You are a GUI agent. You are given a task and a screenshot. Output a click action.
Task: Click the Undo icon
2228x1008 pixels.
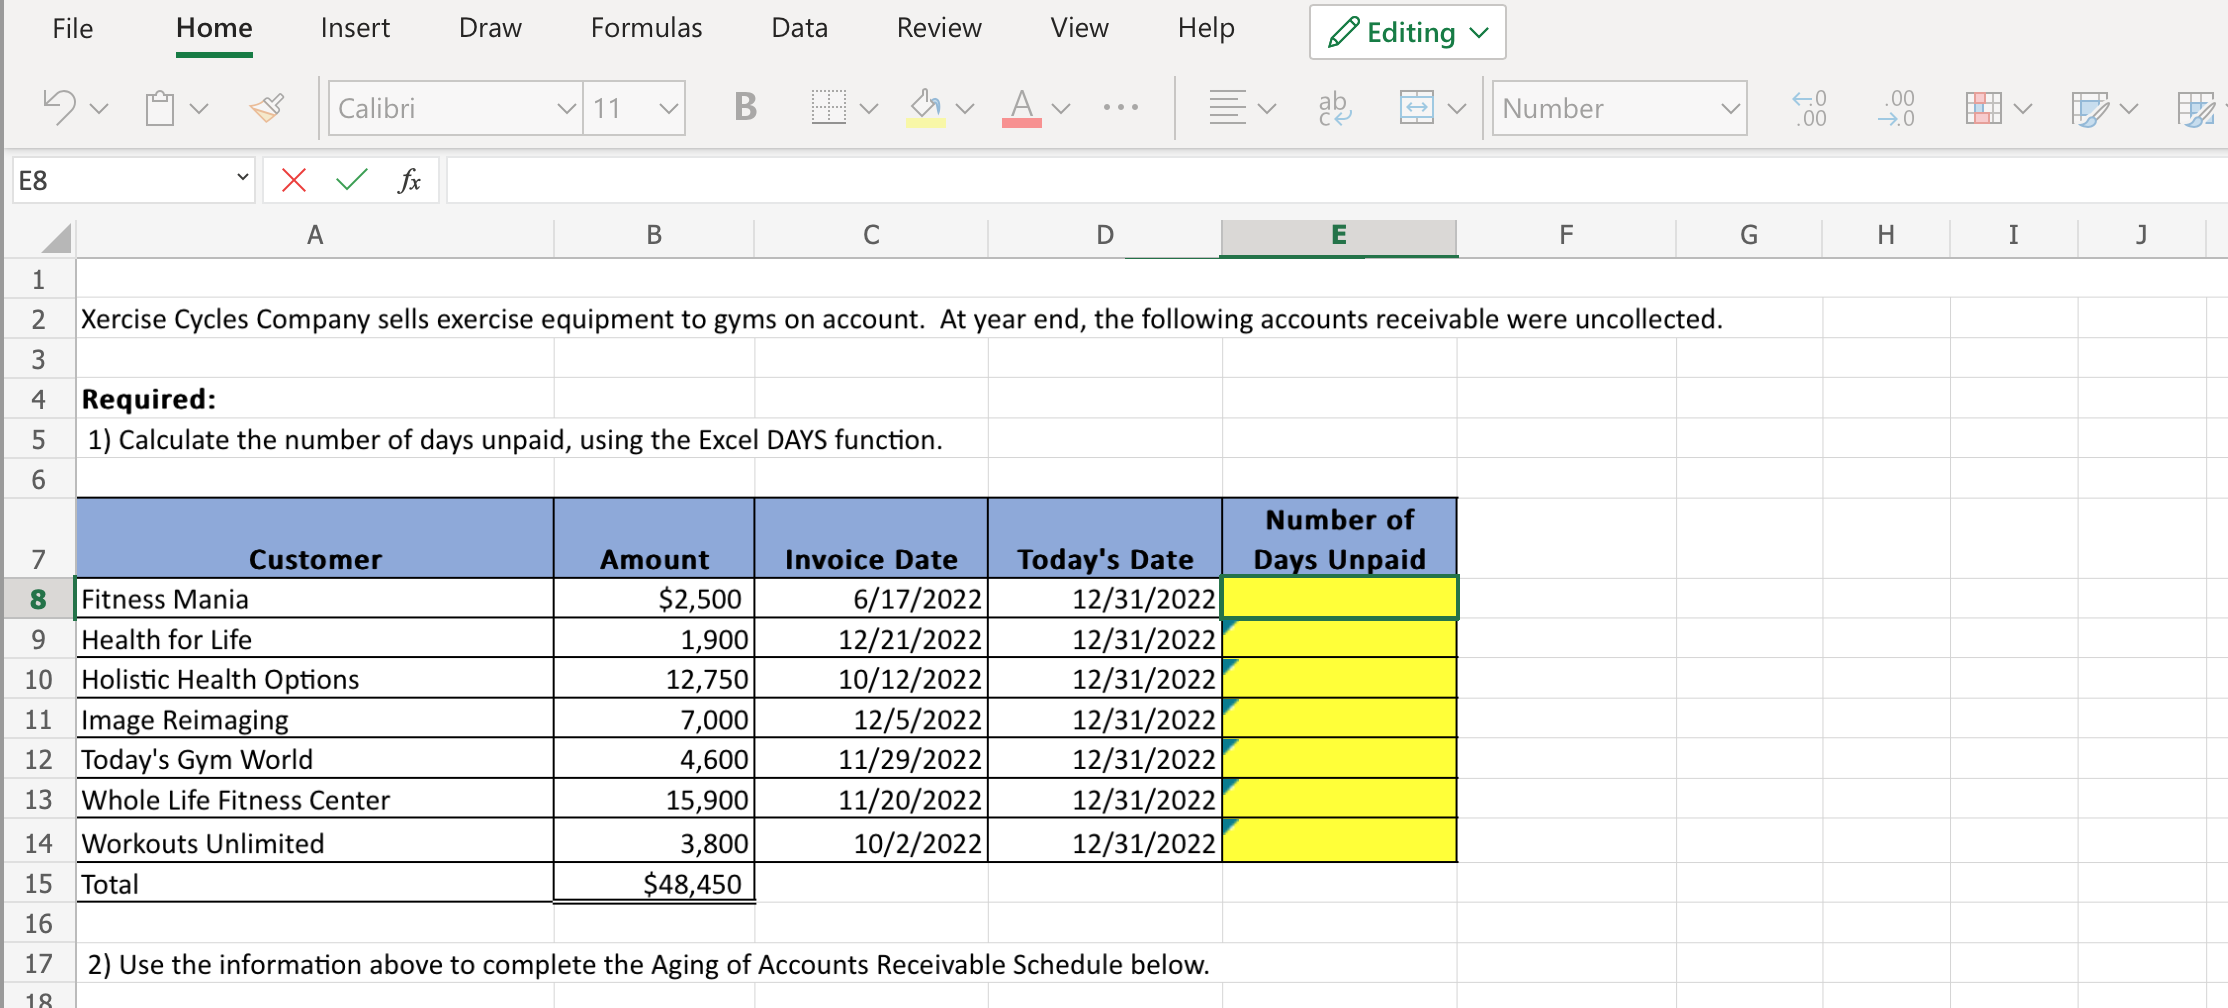[57, 107]
